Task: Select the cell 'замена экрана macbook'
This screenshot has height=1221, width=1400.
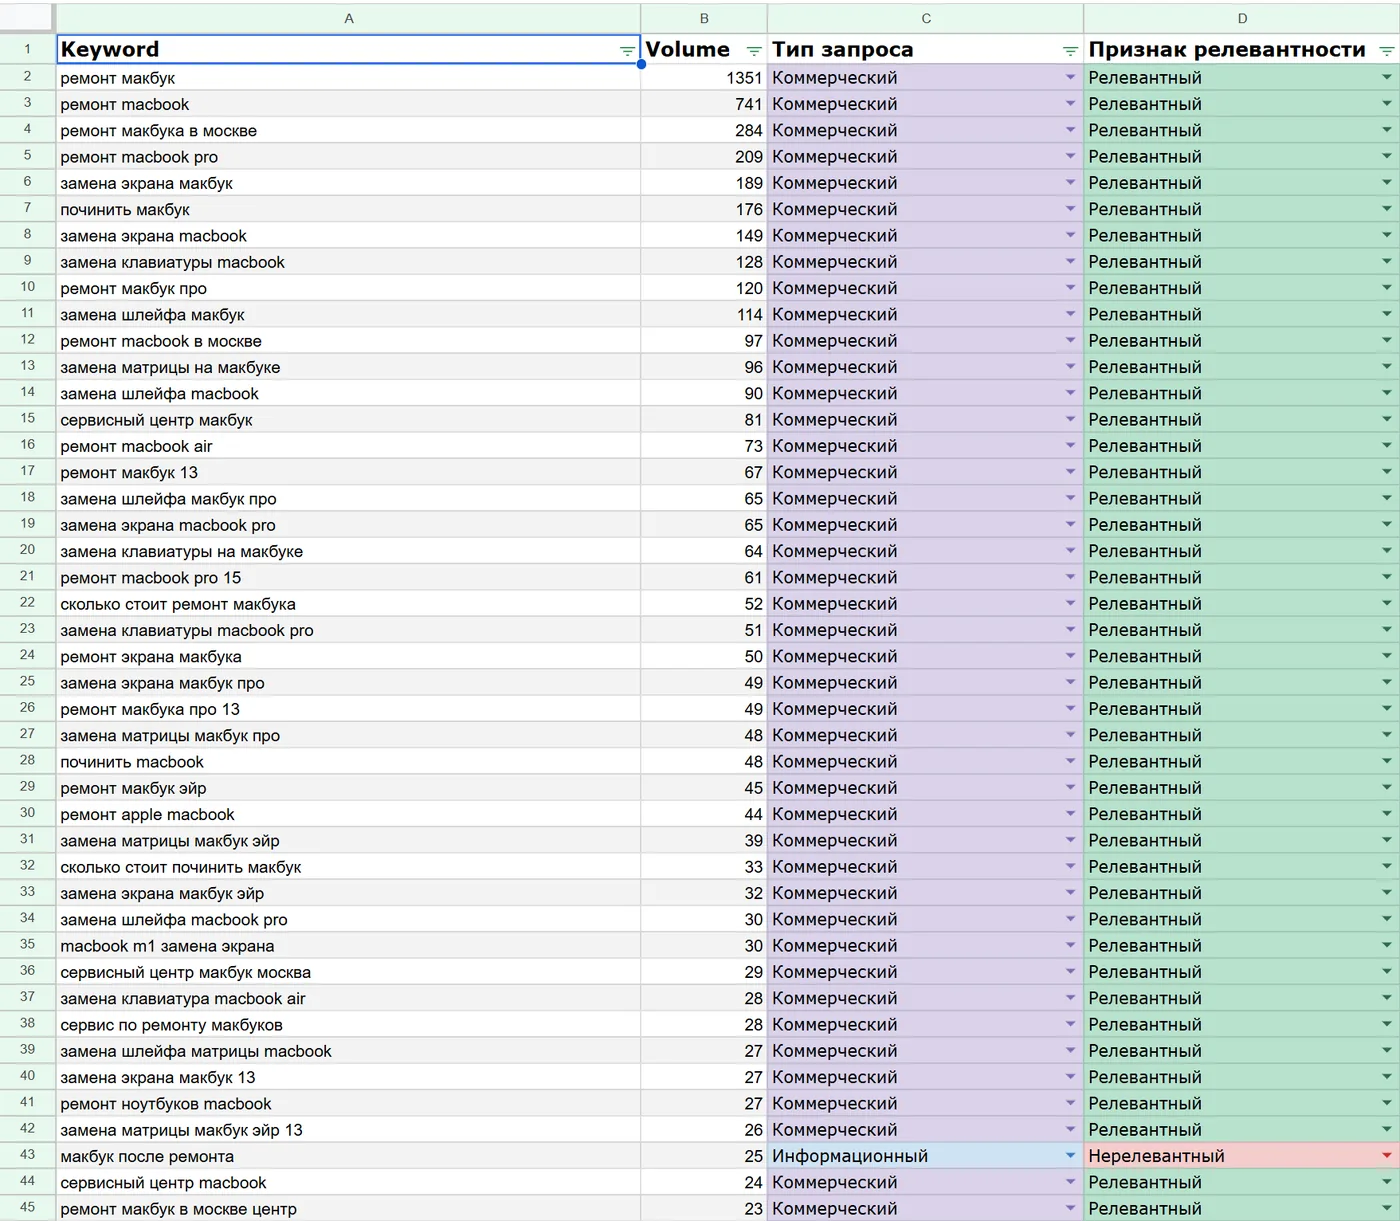Action: (348, 235)
